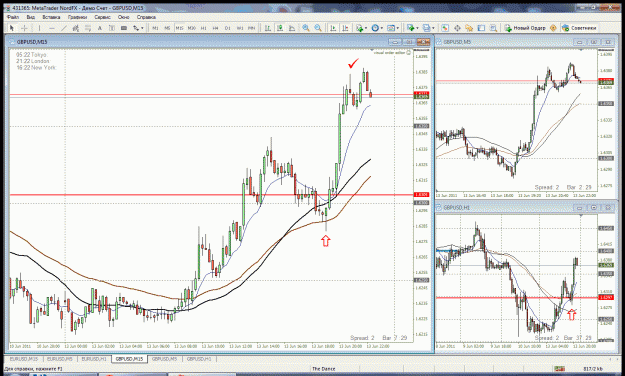Set chart type to line chart
Image resolution: width=625 pixels, height=376 pixels.
[x=292, y=28]
